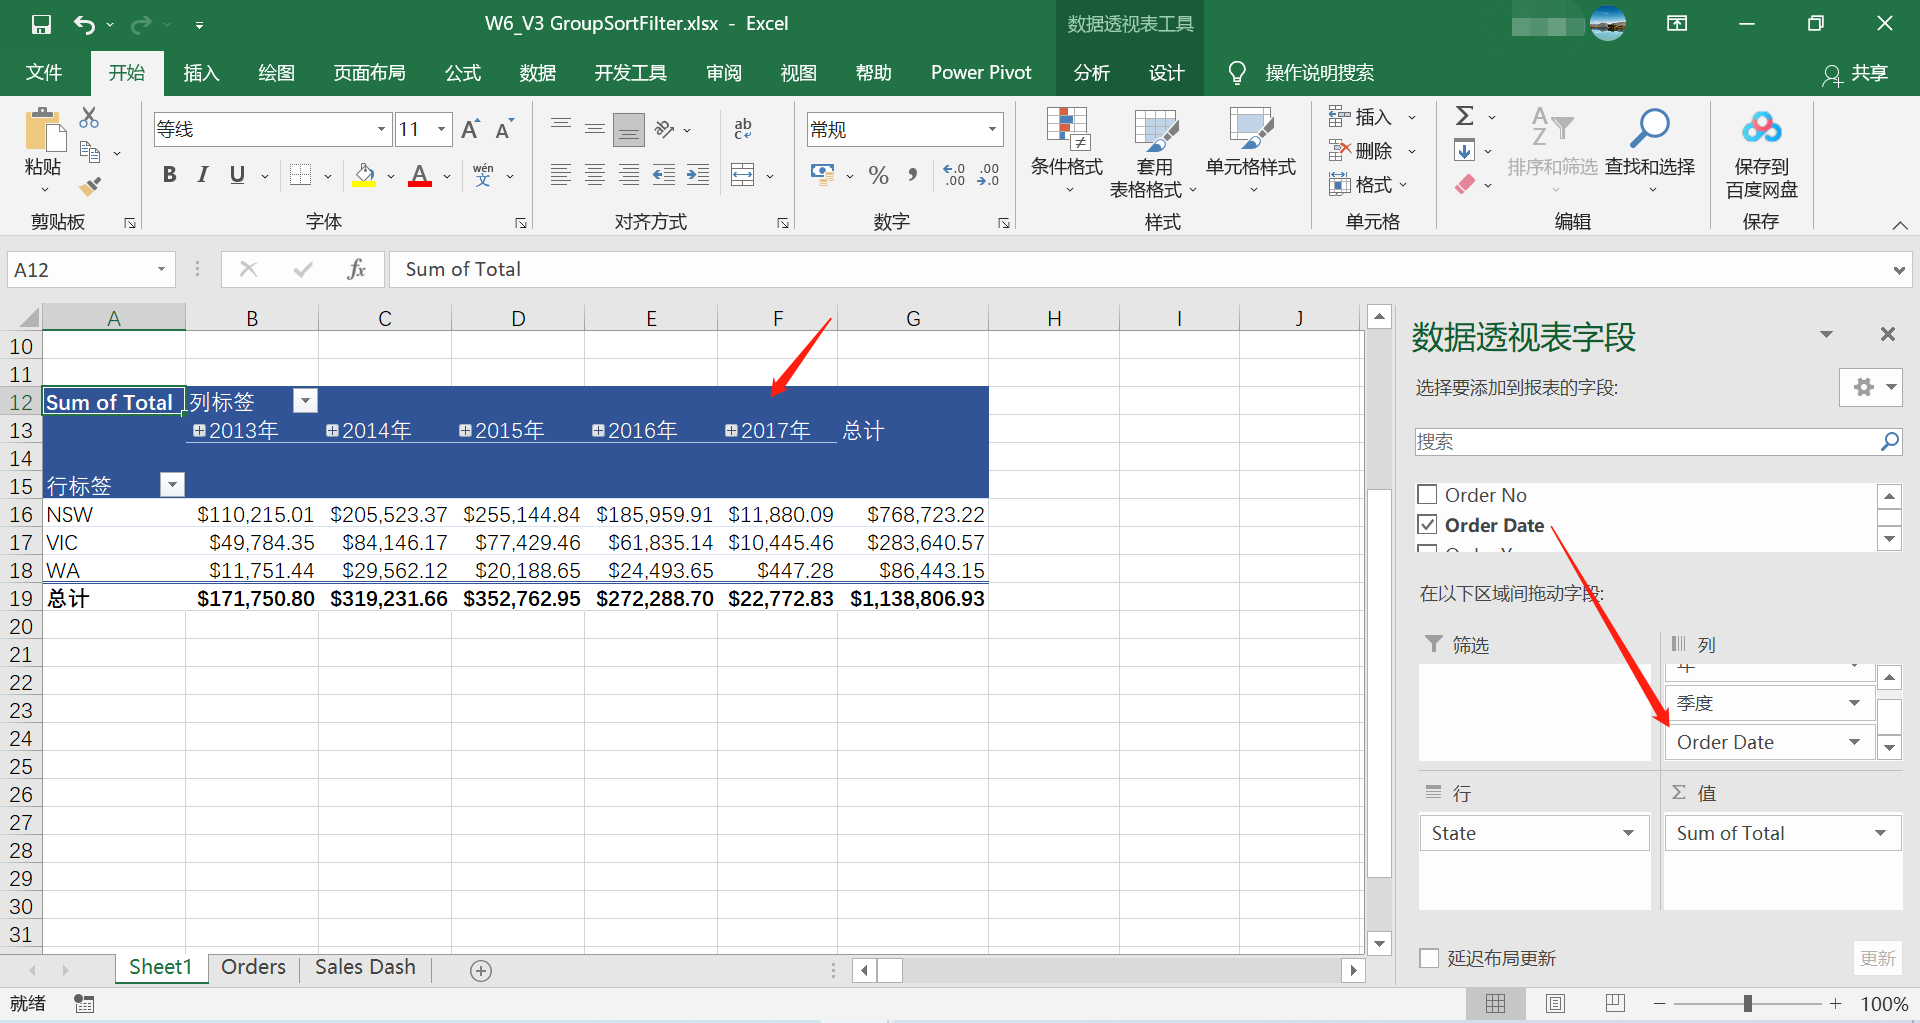Click the Merge and Center icon
The height and width of the screenshot is (1023, 1920).
coord(743,175)
